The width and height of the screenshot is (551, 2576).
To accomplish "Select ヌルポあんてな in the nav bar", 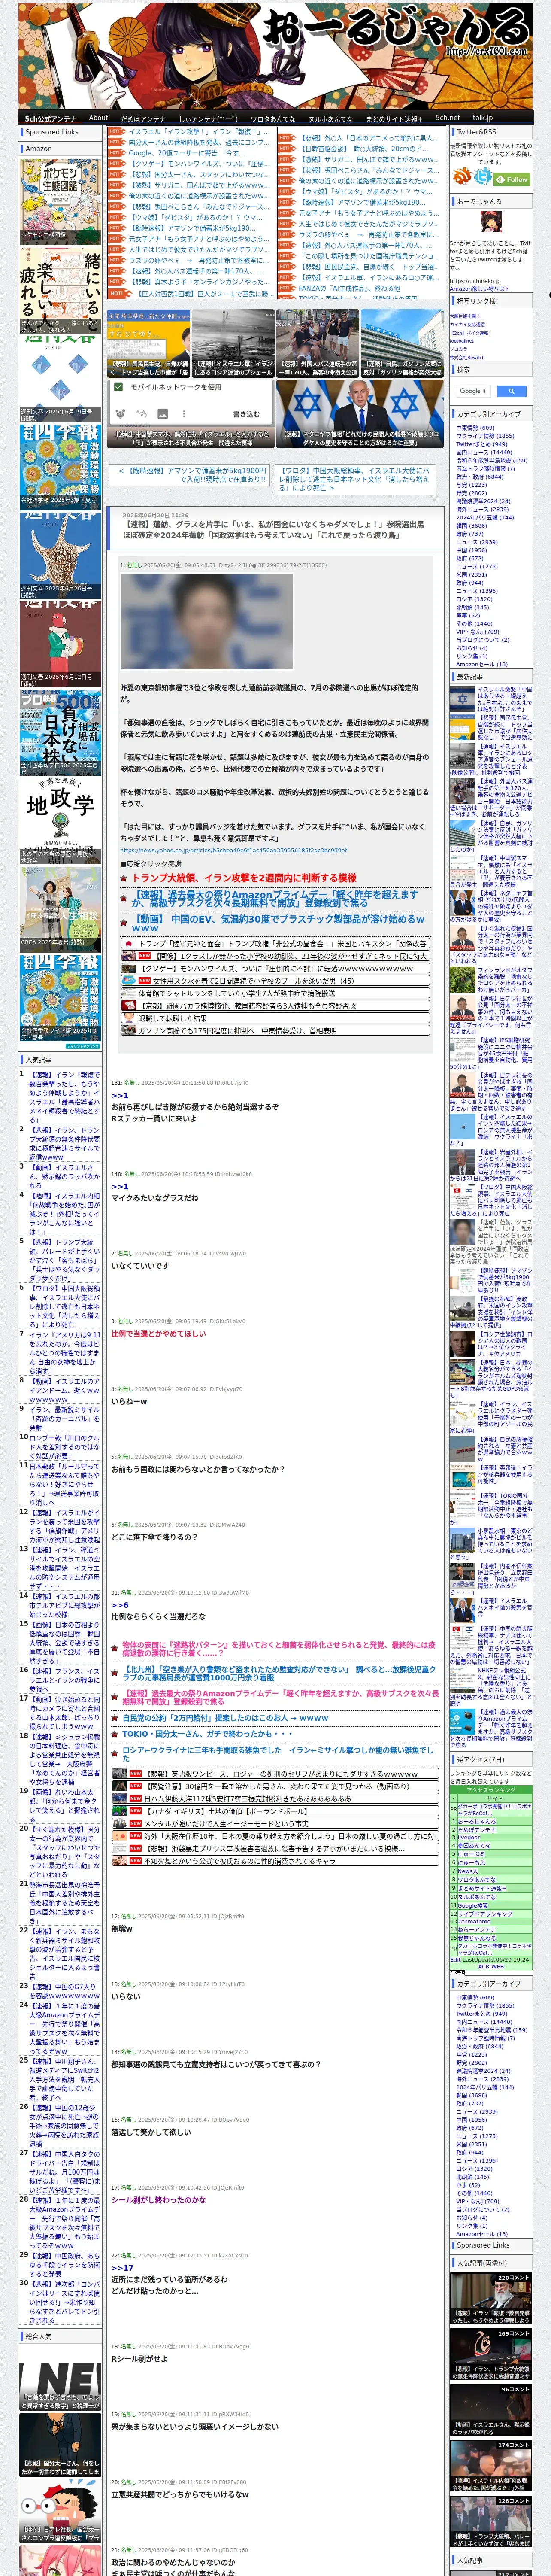I will [330, 118].
